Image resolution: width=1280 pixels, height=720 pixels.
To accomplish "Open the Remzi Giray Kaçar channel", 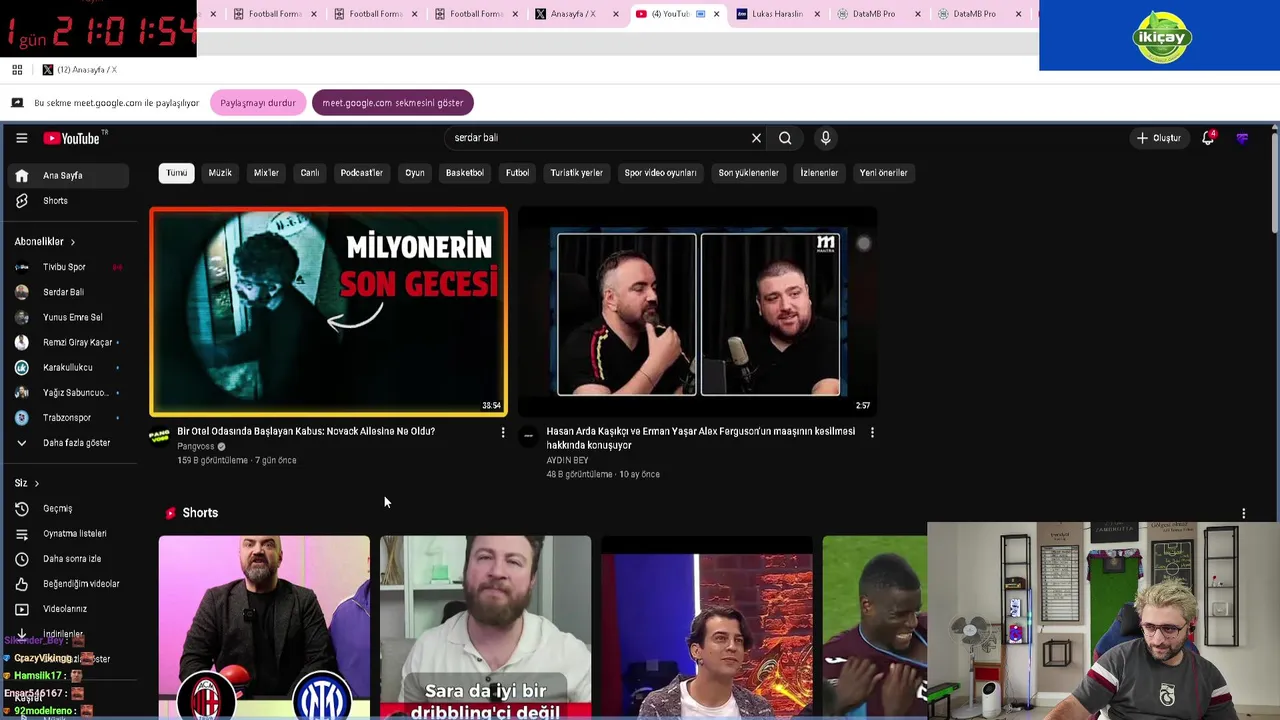I will tap(68, 342).
